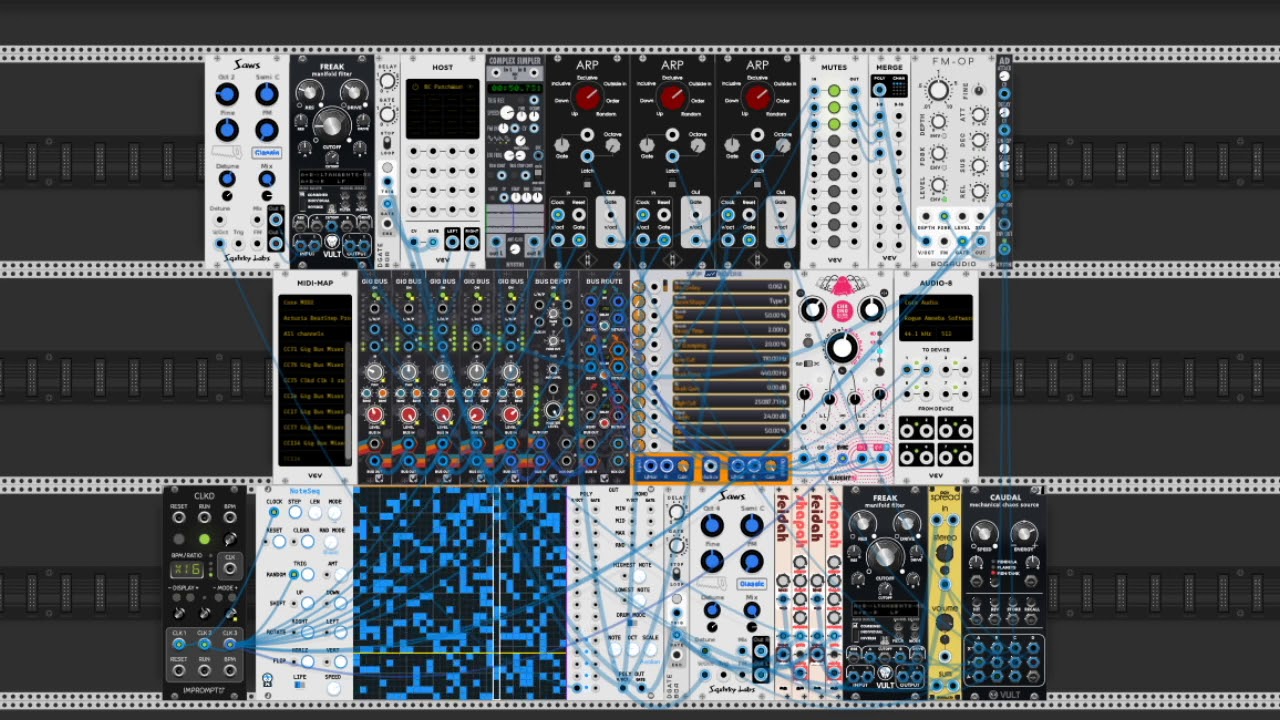The width and height of the screenshot is (1280, 720).
Task: Toggle the ON button of the first GIG BUS
Action: click(374, 296)
